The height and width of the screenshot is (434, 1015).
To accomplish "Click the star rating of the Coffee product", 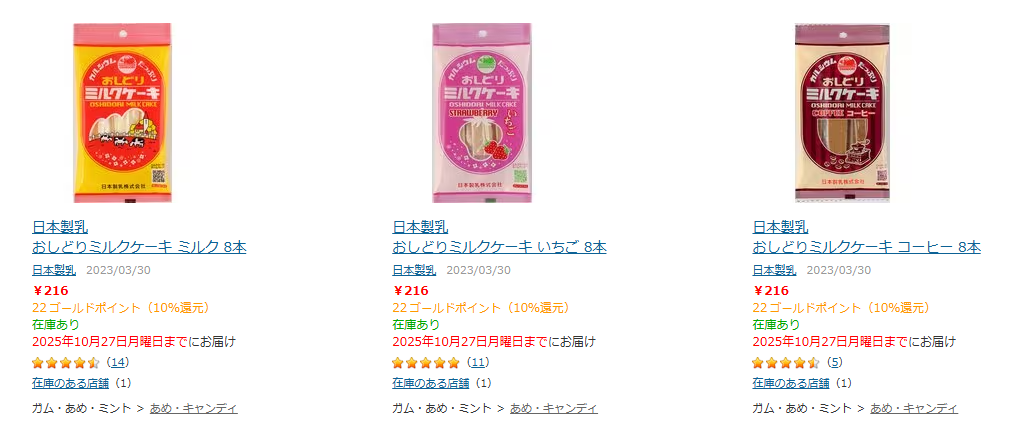I will click(786, 362).
